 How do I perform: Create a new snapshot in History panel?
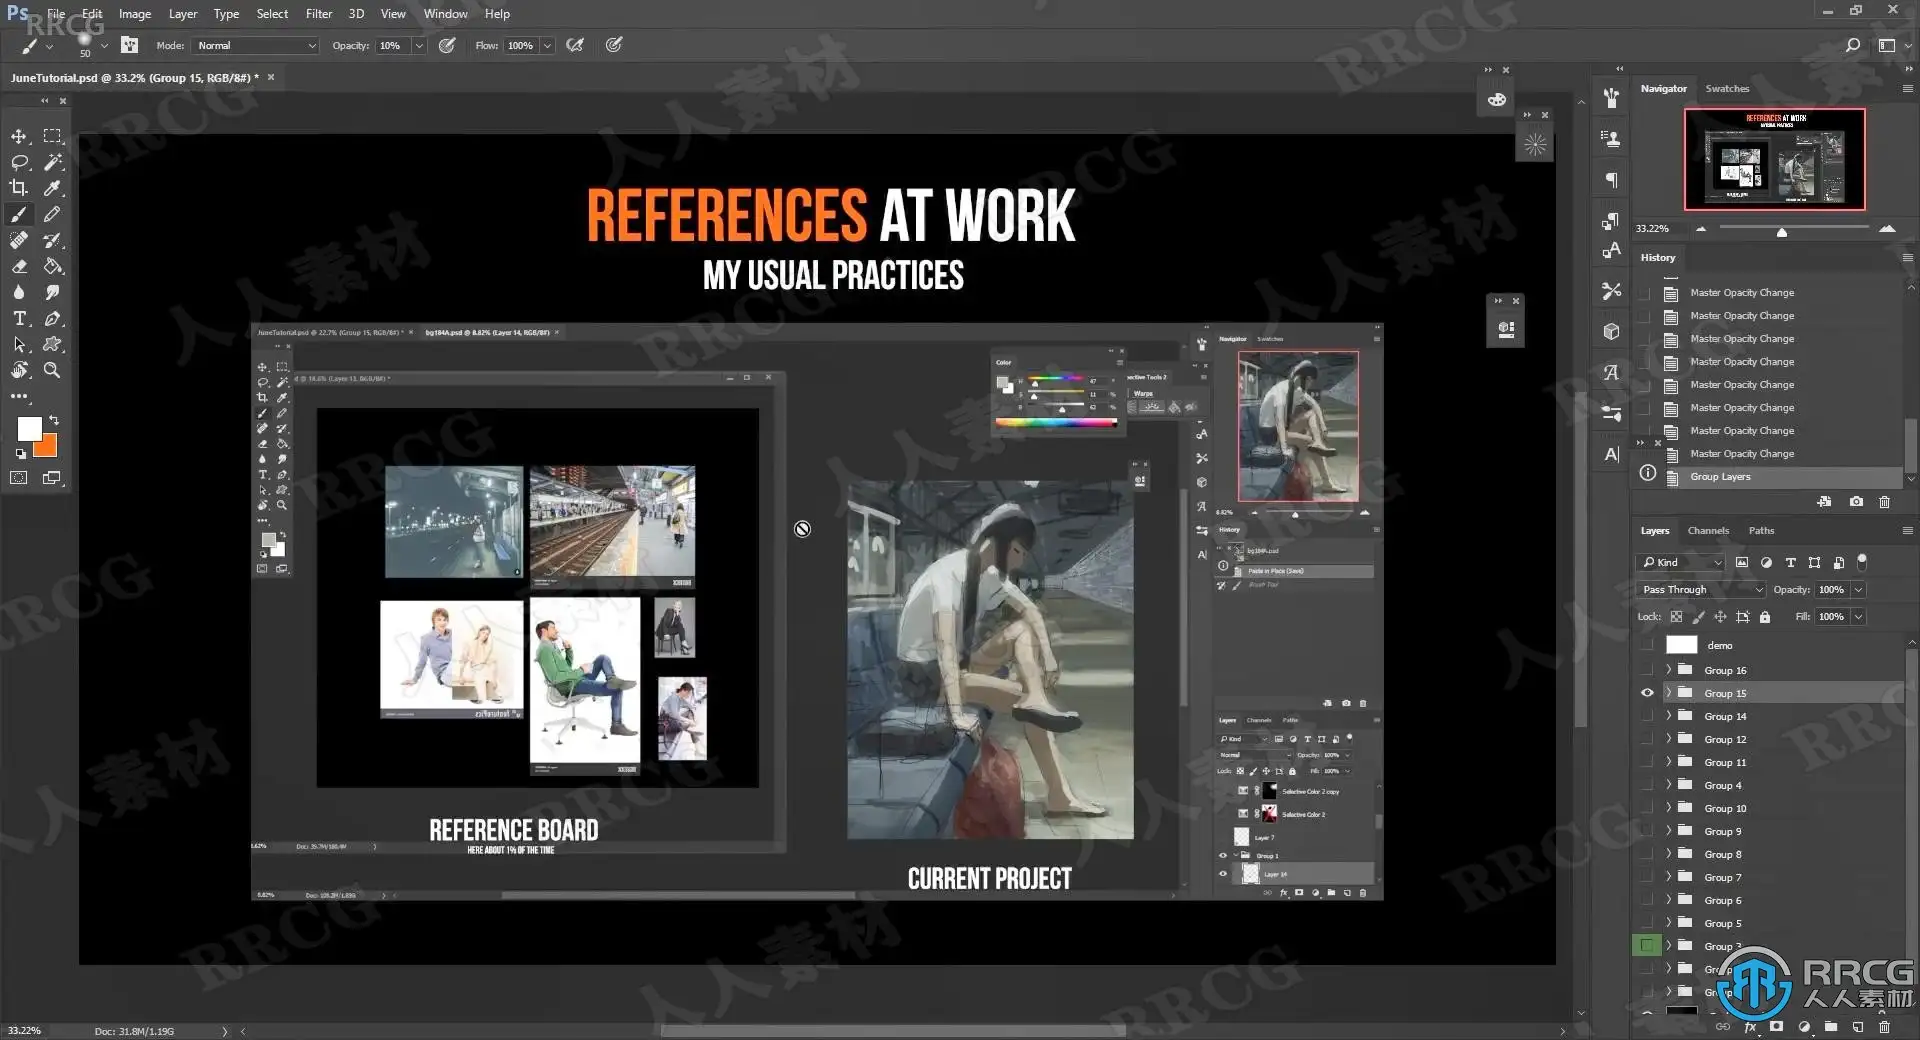click(x=1856, y=502)
